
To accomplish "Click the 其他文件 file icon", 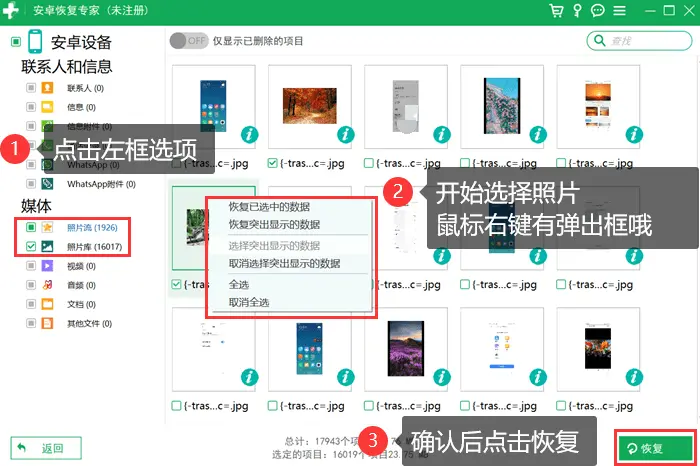I will tap(47, 323).
